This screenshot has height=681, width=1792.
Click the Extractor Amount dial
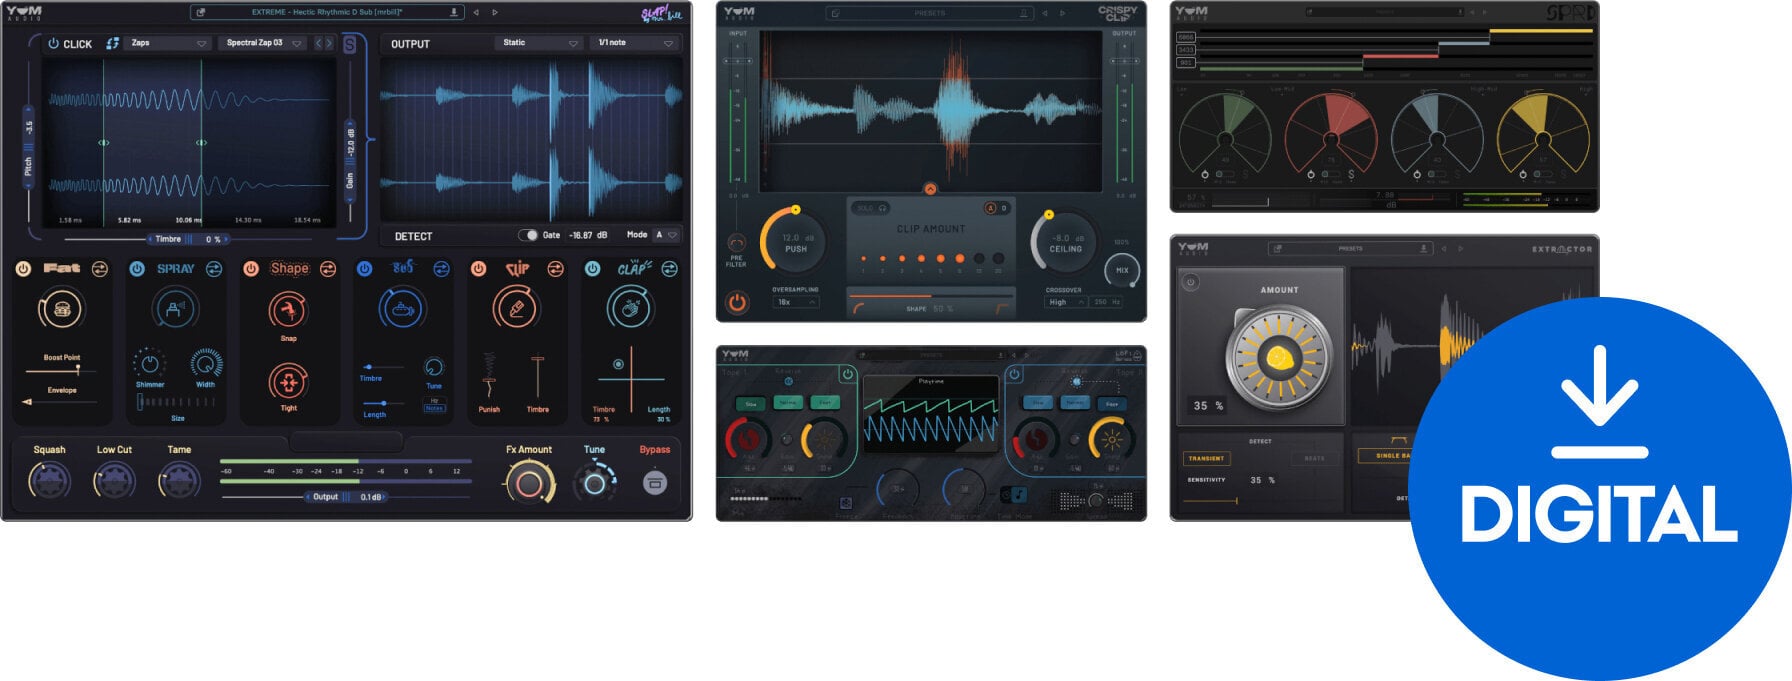coord(1280,356)
